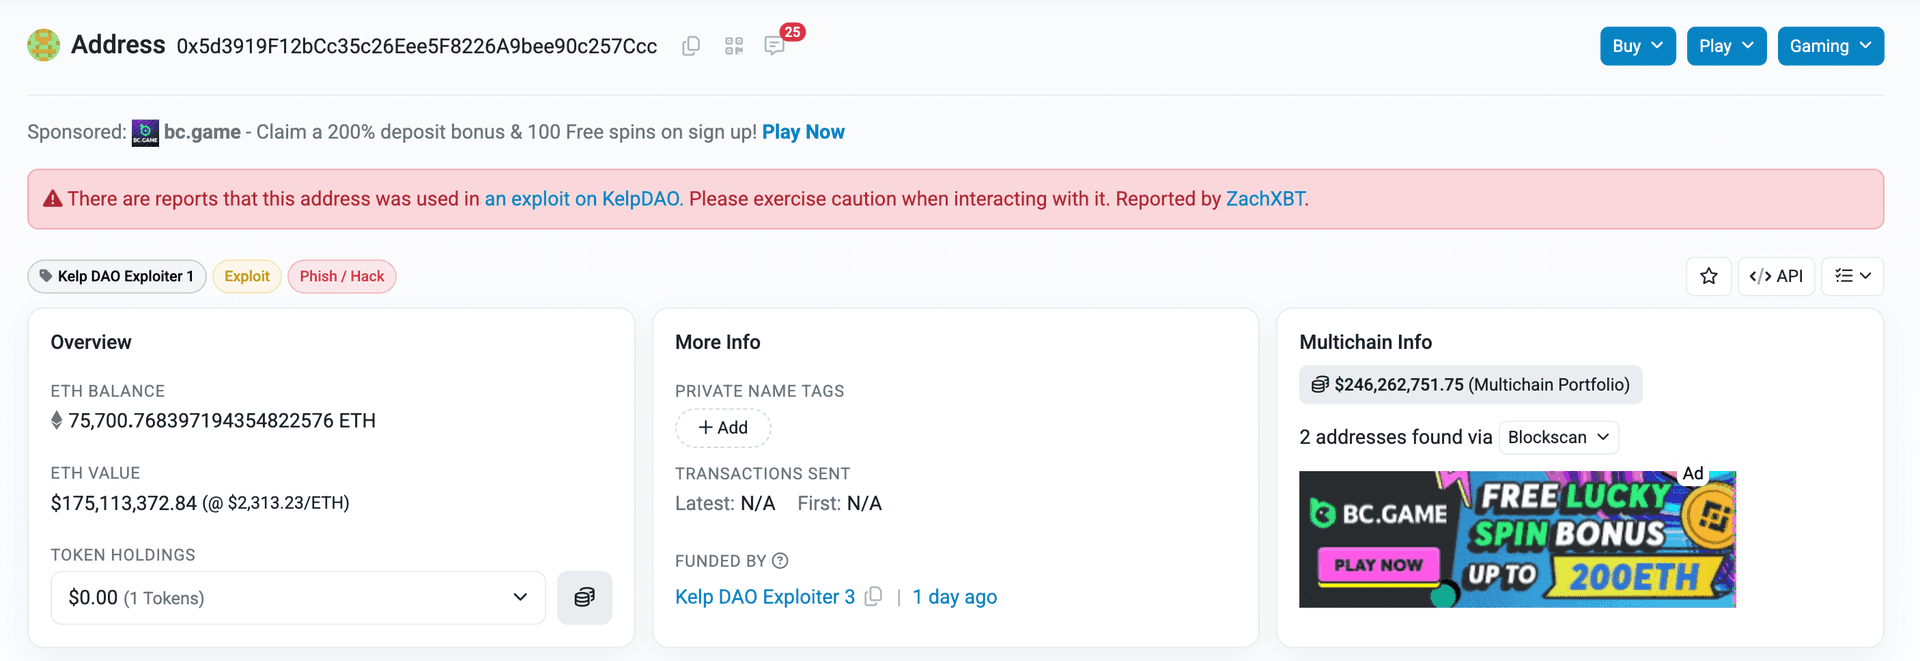Add address to watch list star
This screenshot has height=661, width=1920.
[x=1709, y=276]
